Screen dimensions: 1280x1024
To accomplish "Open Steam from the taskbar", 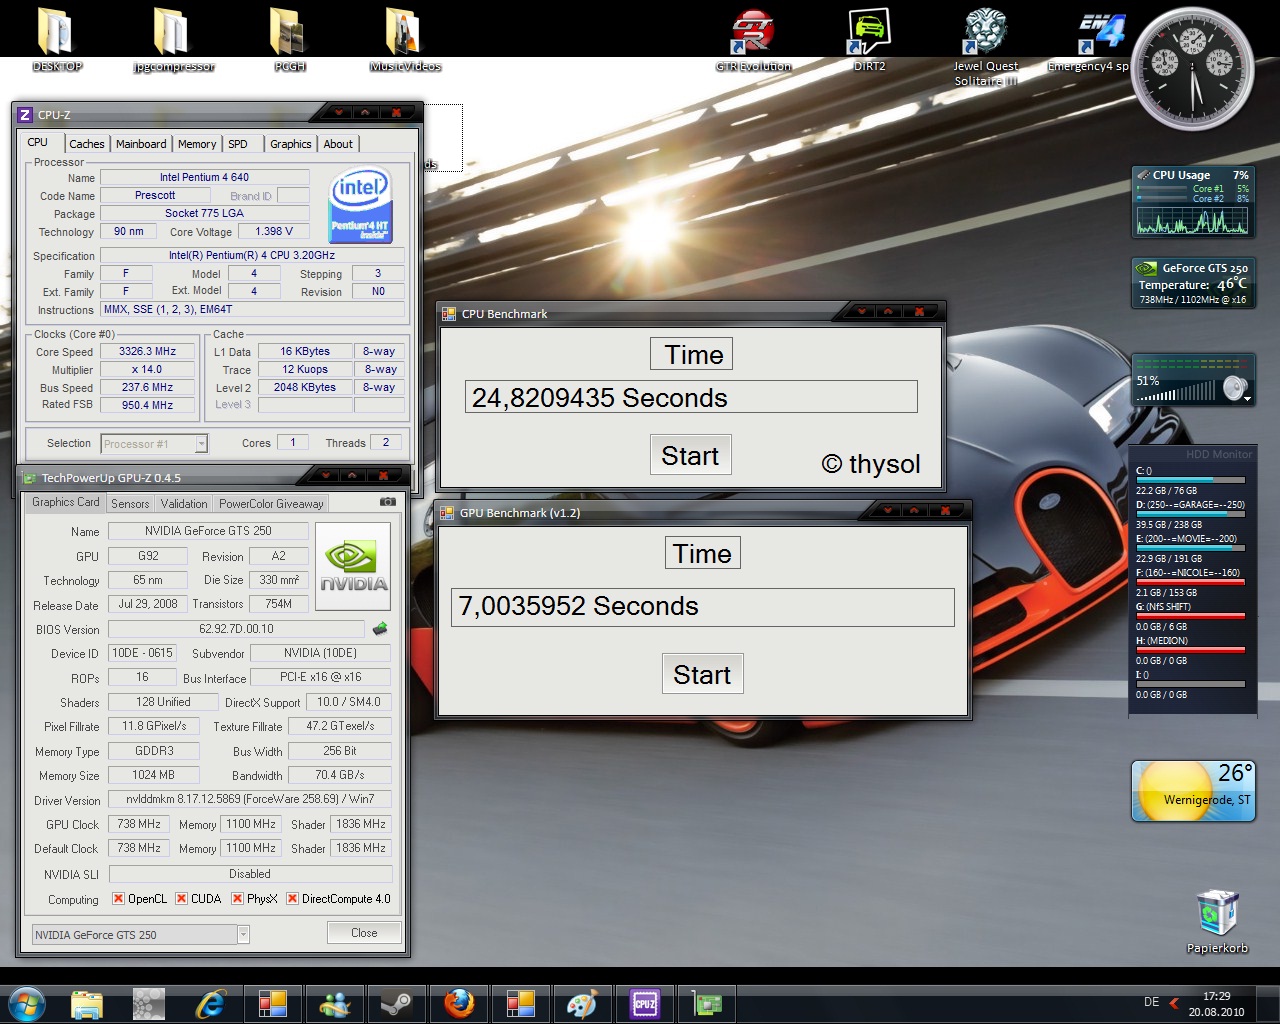I will [397, 1003].
